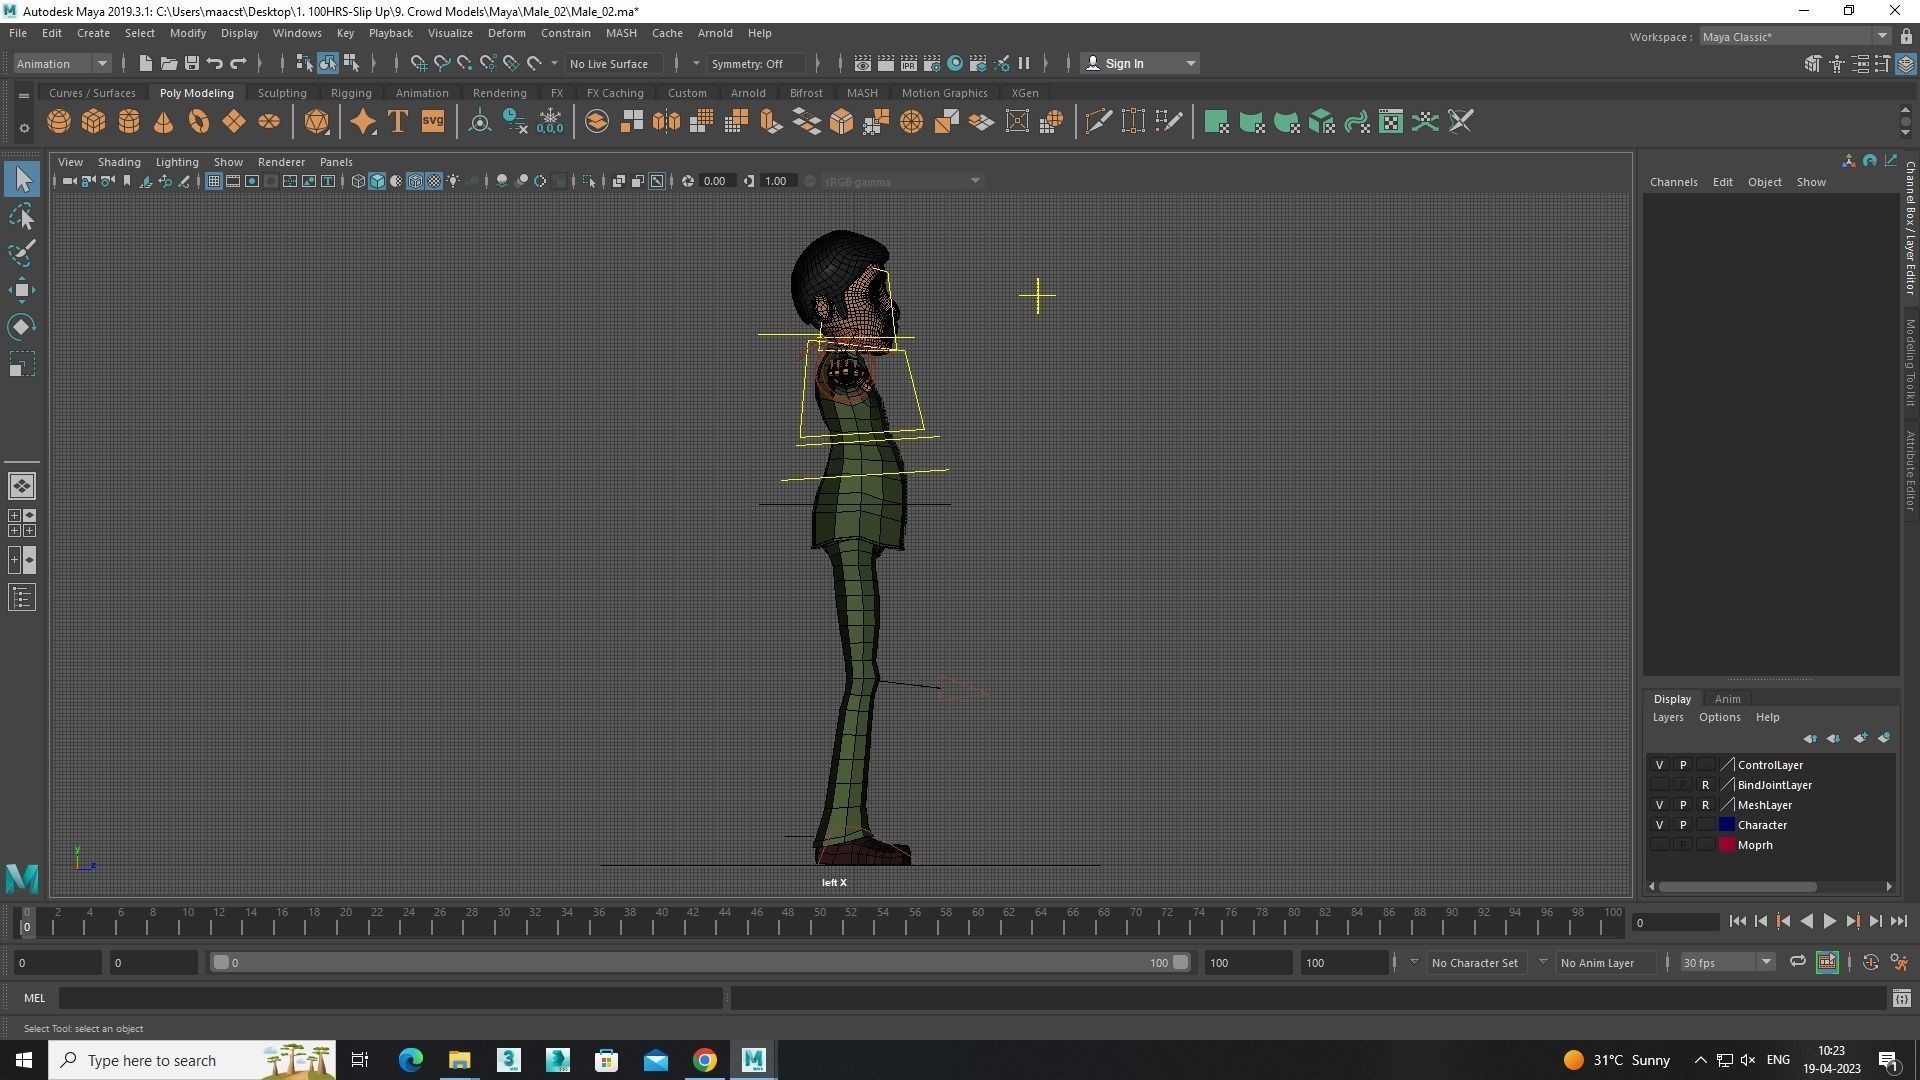Image resolution: width=1920 pixels, height=1080 pixels.
Task: Toggle visibility of Character layer
Action: click(x=1659, y=825)
